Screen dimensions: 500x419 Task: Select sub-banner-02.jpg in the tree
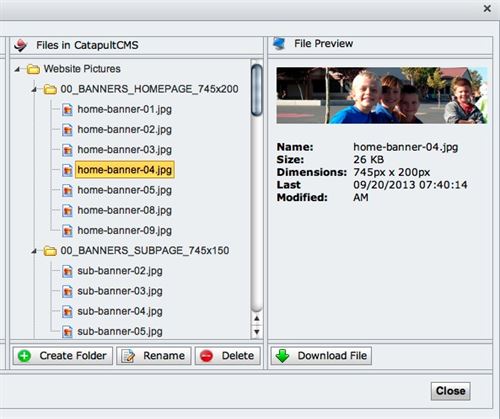click(x=120, y=271)
